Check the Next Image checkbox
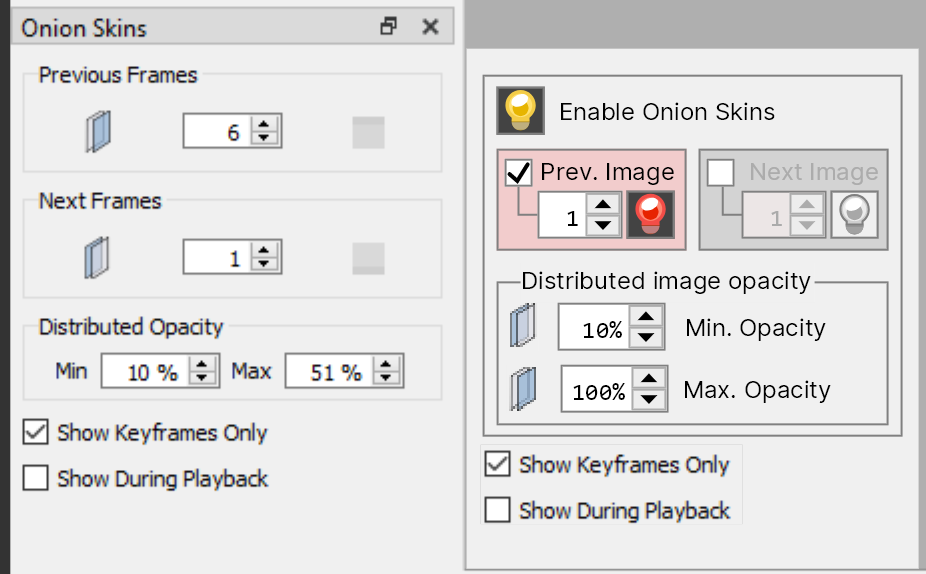Image resolution: width=926 pixels, height=574 pixels. pos(720,172)
